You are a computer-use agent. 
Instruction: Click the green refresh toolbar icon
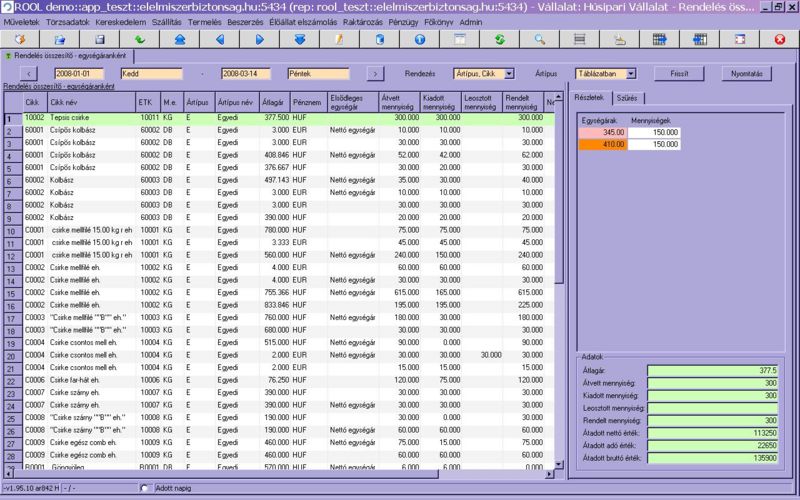tap(499, 39)
